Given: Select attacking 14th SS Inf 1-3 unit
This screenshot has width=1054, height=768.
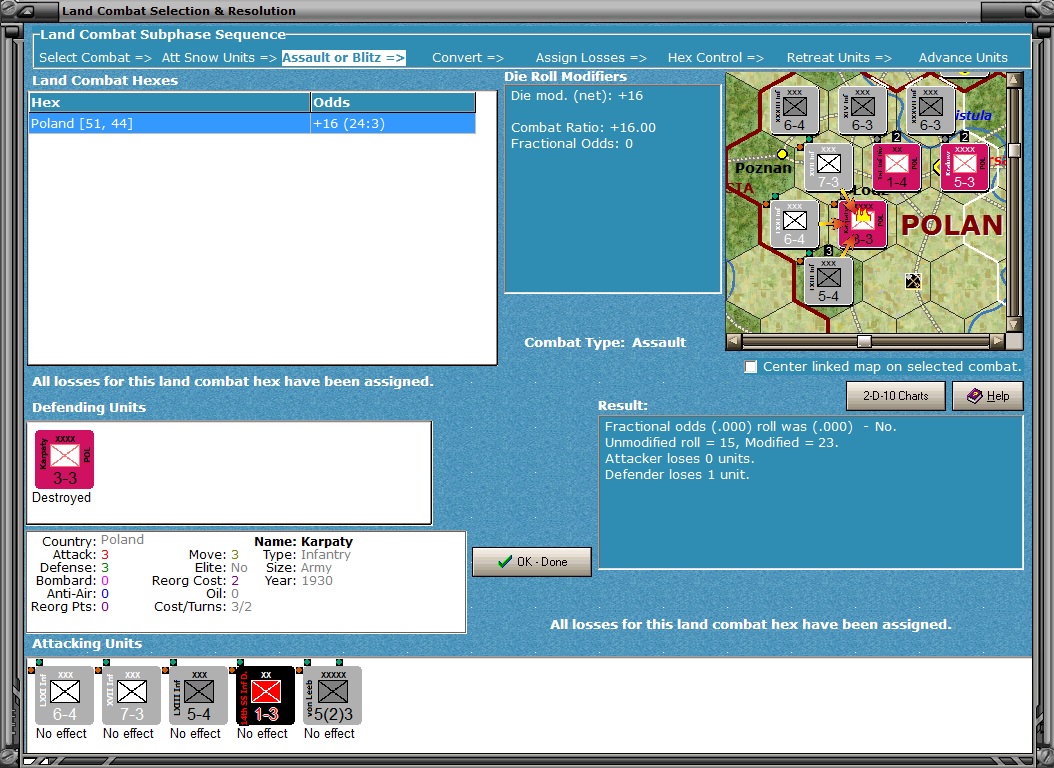Looking at the screenshot, I should 266,695.
